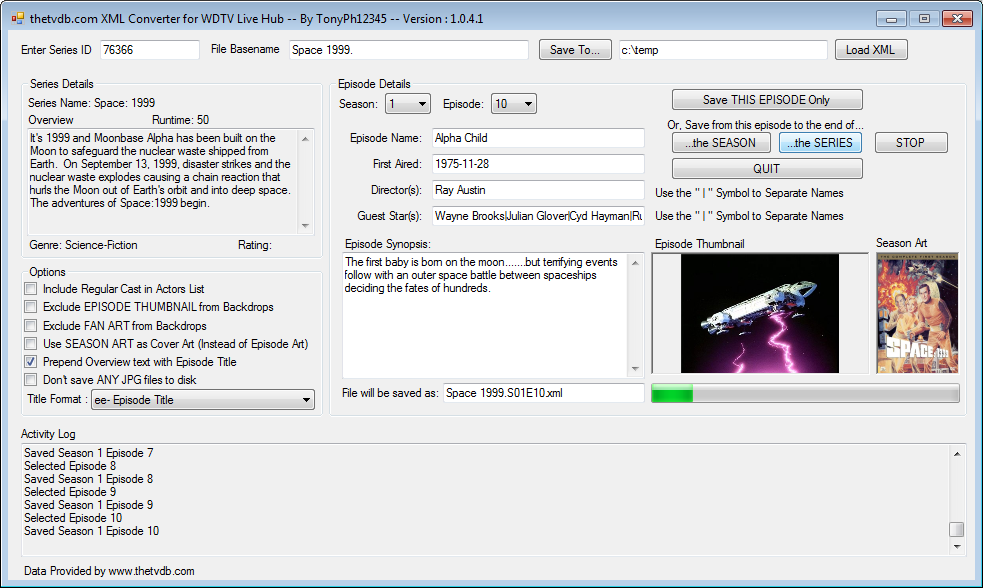Click the green save progress bar
This screenshot has height=588, width=983.
[x=806, y=394]
